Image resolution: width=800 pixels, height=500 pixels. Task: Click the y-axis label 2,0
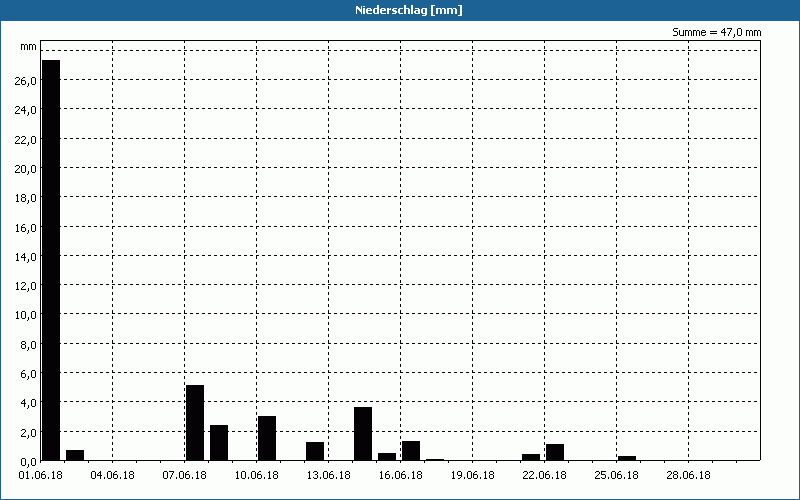pyautogui.click(x=28, y=432)
